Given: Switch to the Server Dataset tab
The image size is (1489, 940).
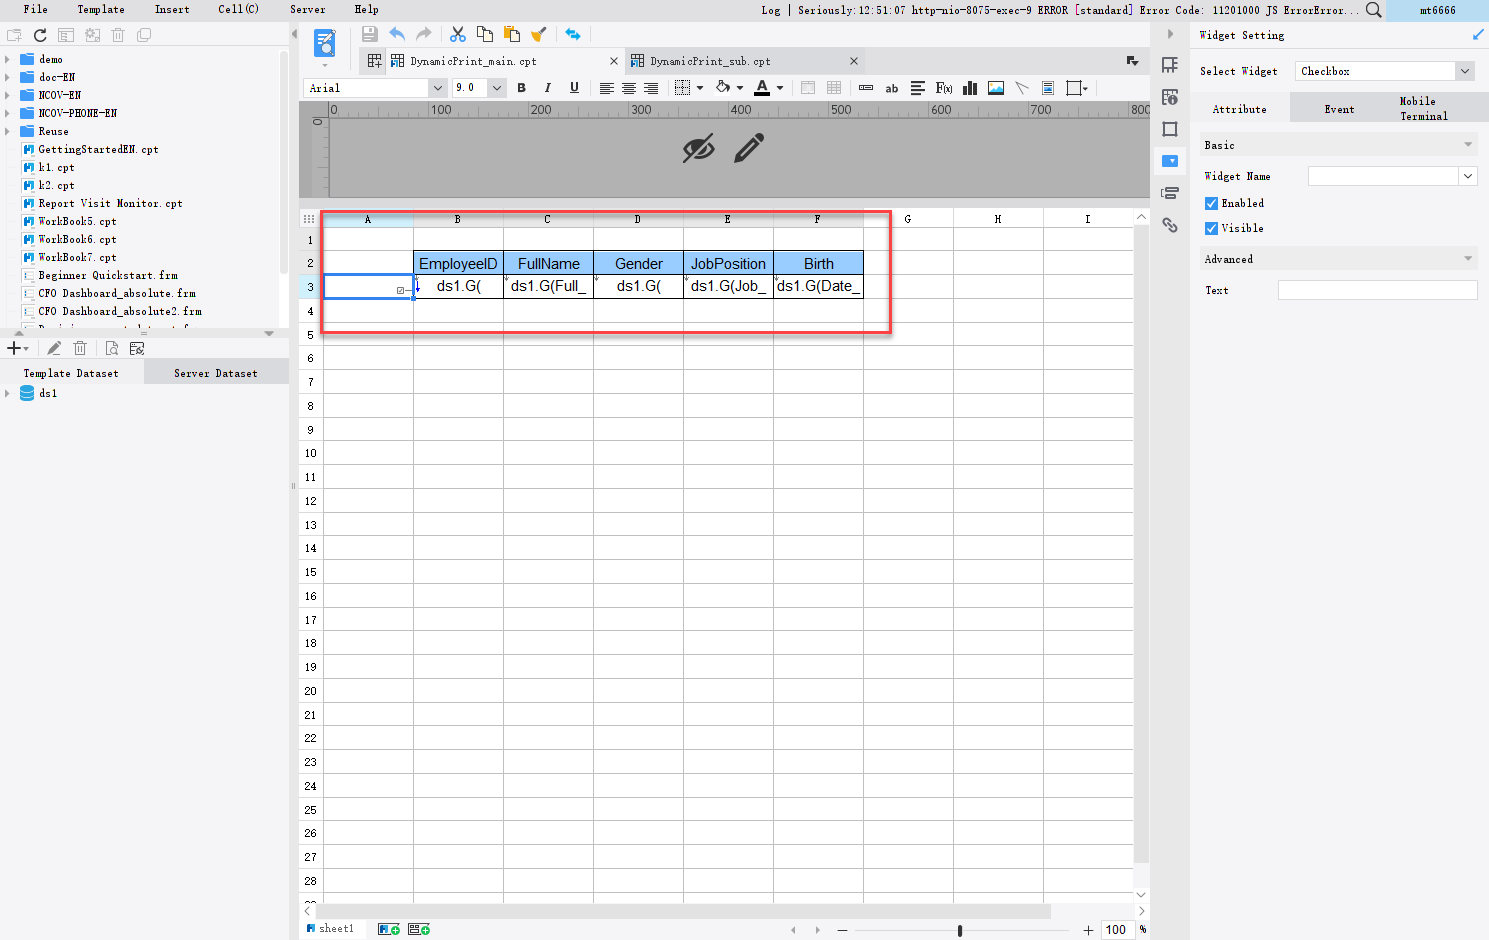Looking at the screenshot, I should 216,373.
